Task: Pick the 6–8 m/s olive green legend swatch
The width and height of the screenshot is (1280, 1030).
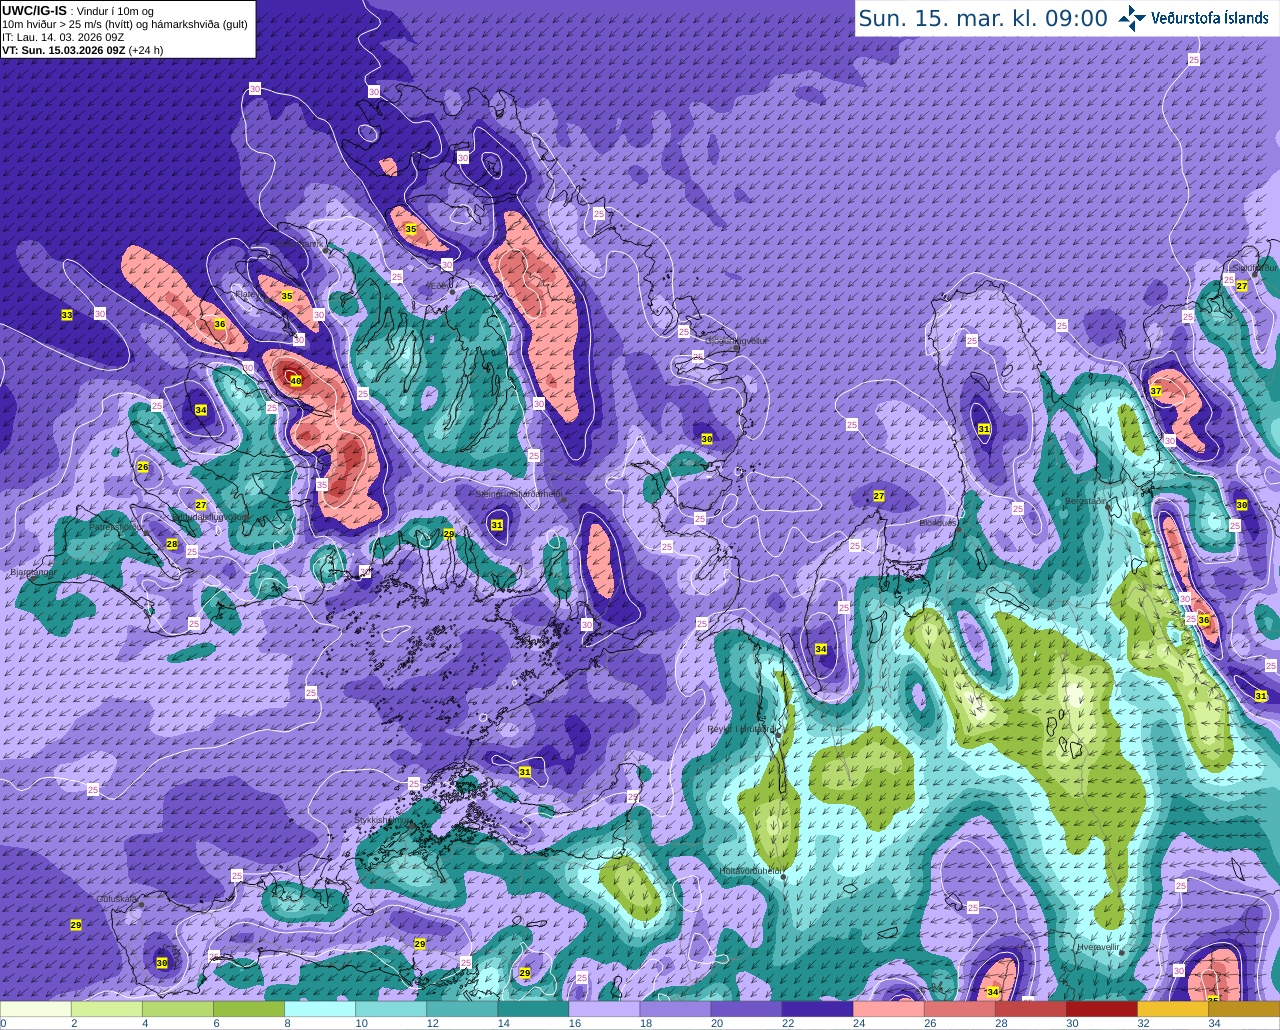Action: (x=249, y=1009)
